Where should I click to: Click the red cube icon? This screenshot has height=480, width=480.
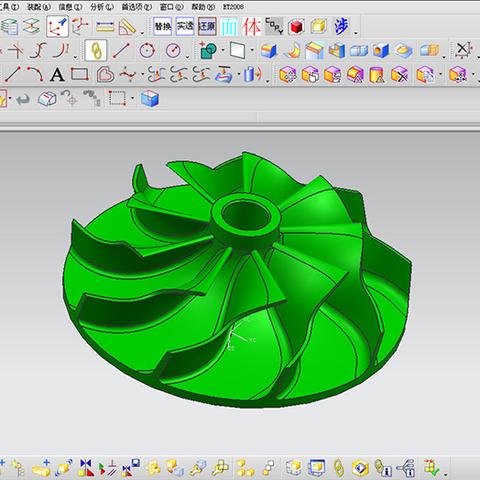tap(296, 27)
